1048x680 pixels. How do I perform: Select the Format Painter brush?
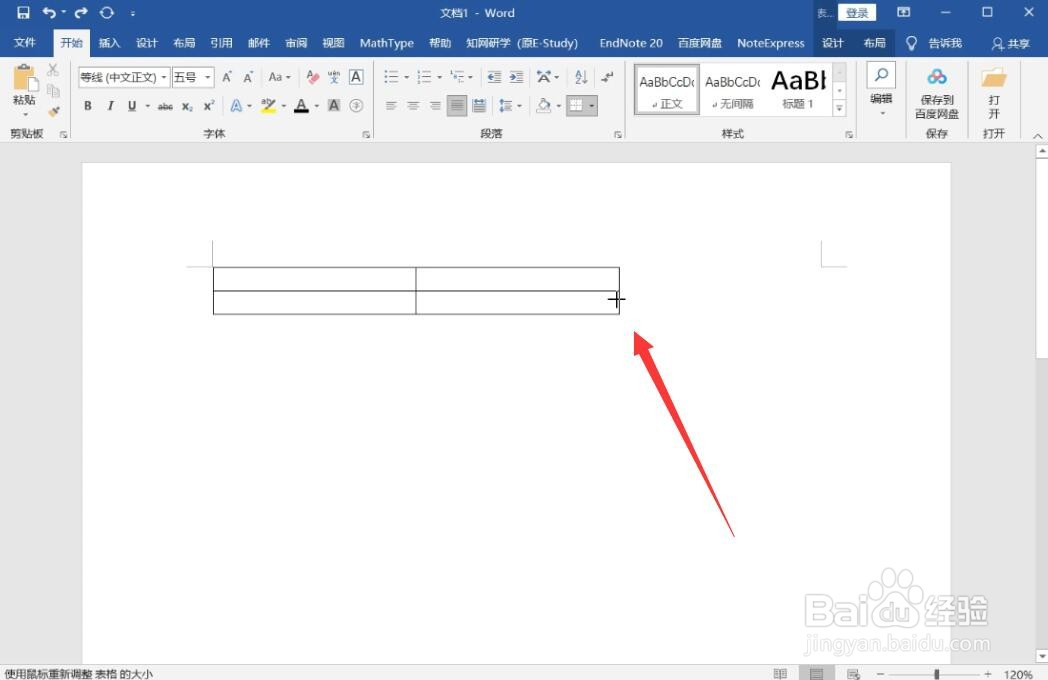tap(53, 111)
